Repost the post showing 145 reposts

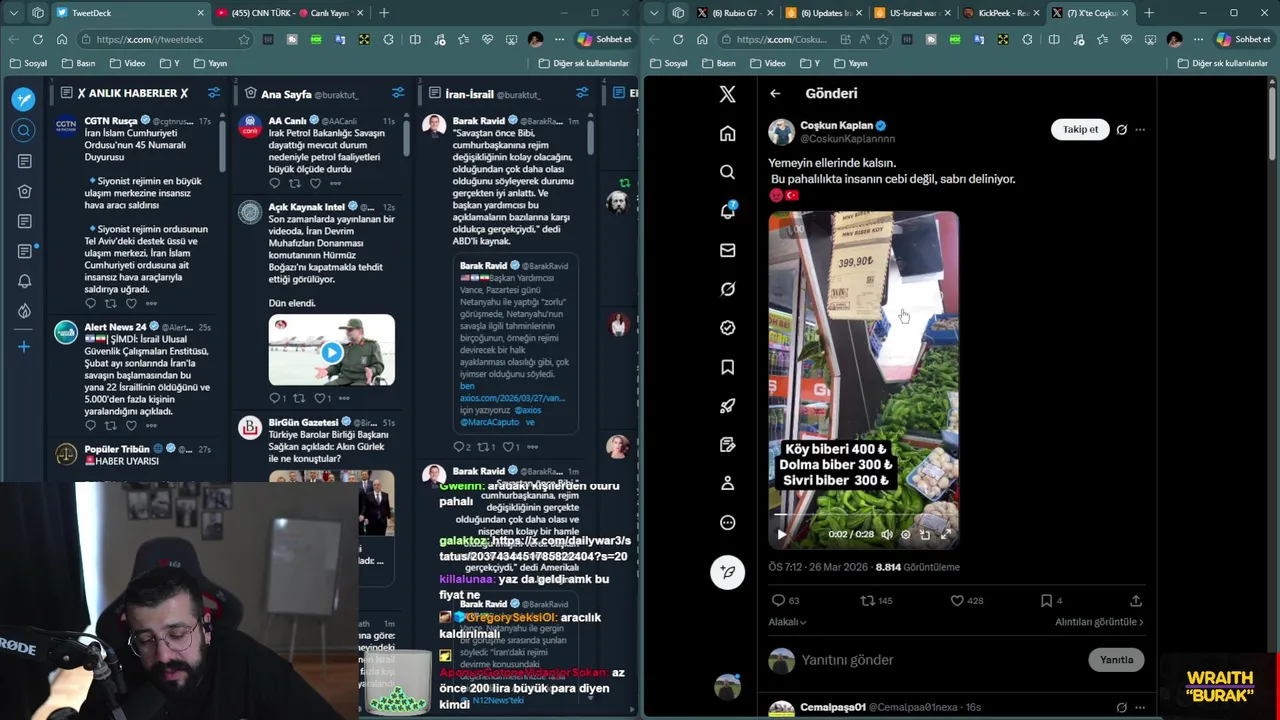pos(867,600)
